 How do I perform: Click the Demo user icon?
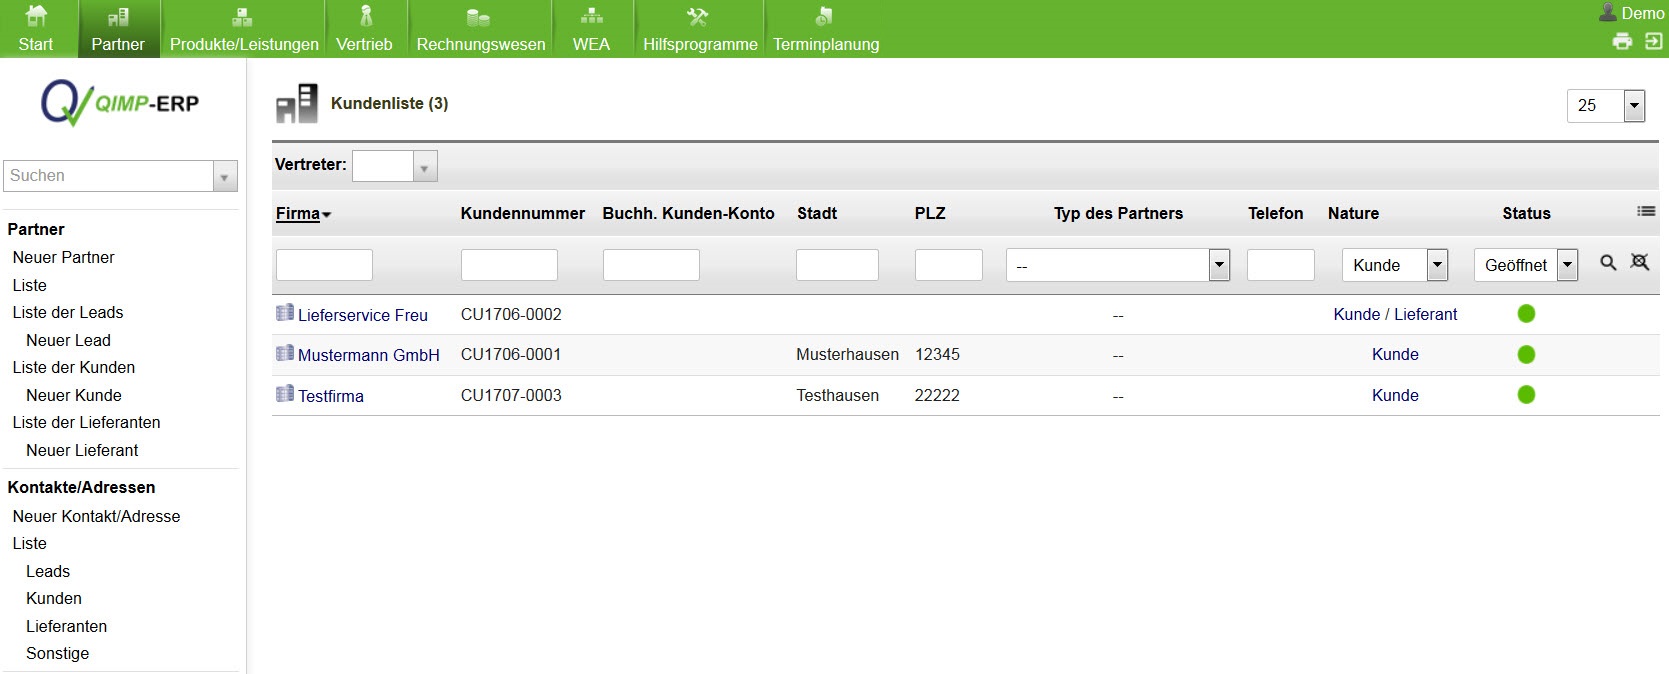1608,13
